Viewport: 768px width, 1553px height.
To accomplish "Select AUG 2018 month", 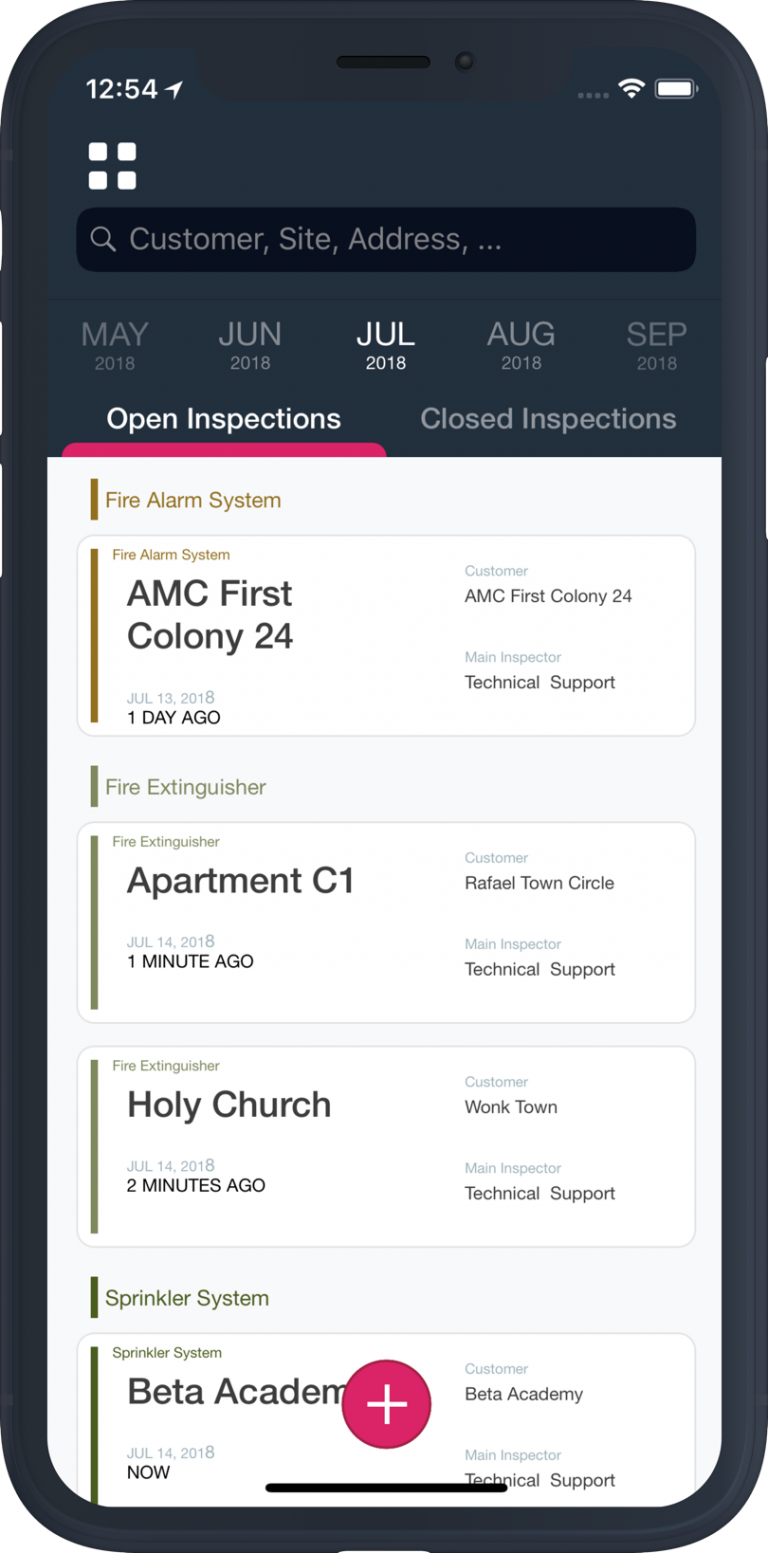I will pos(521,345).
